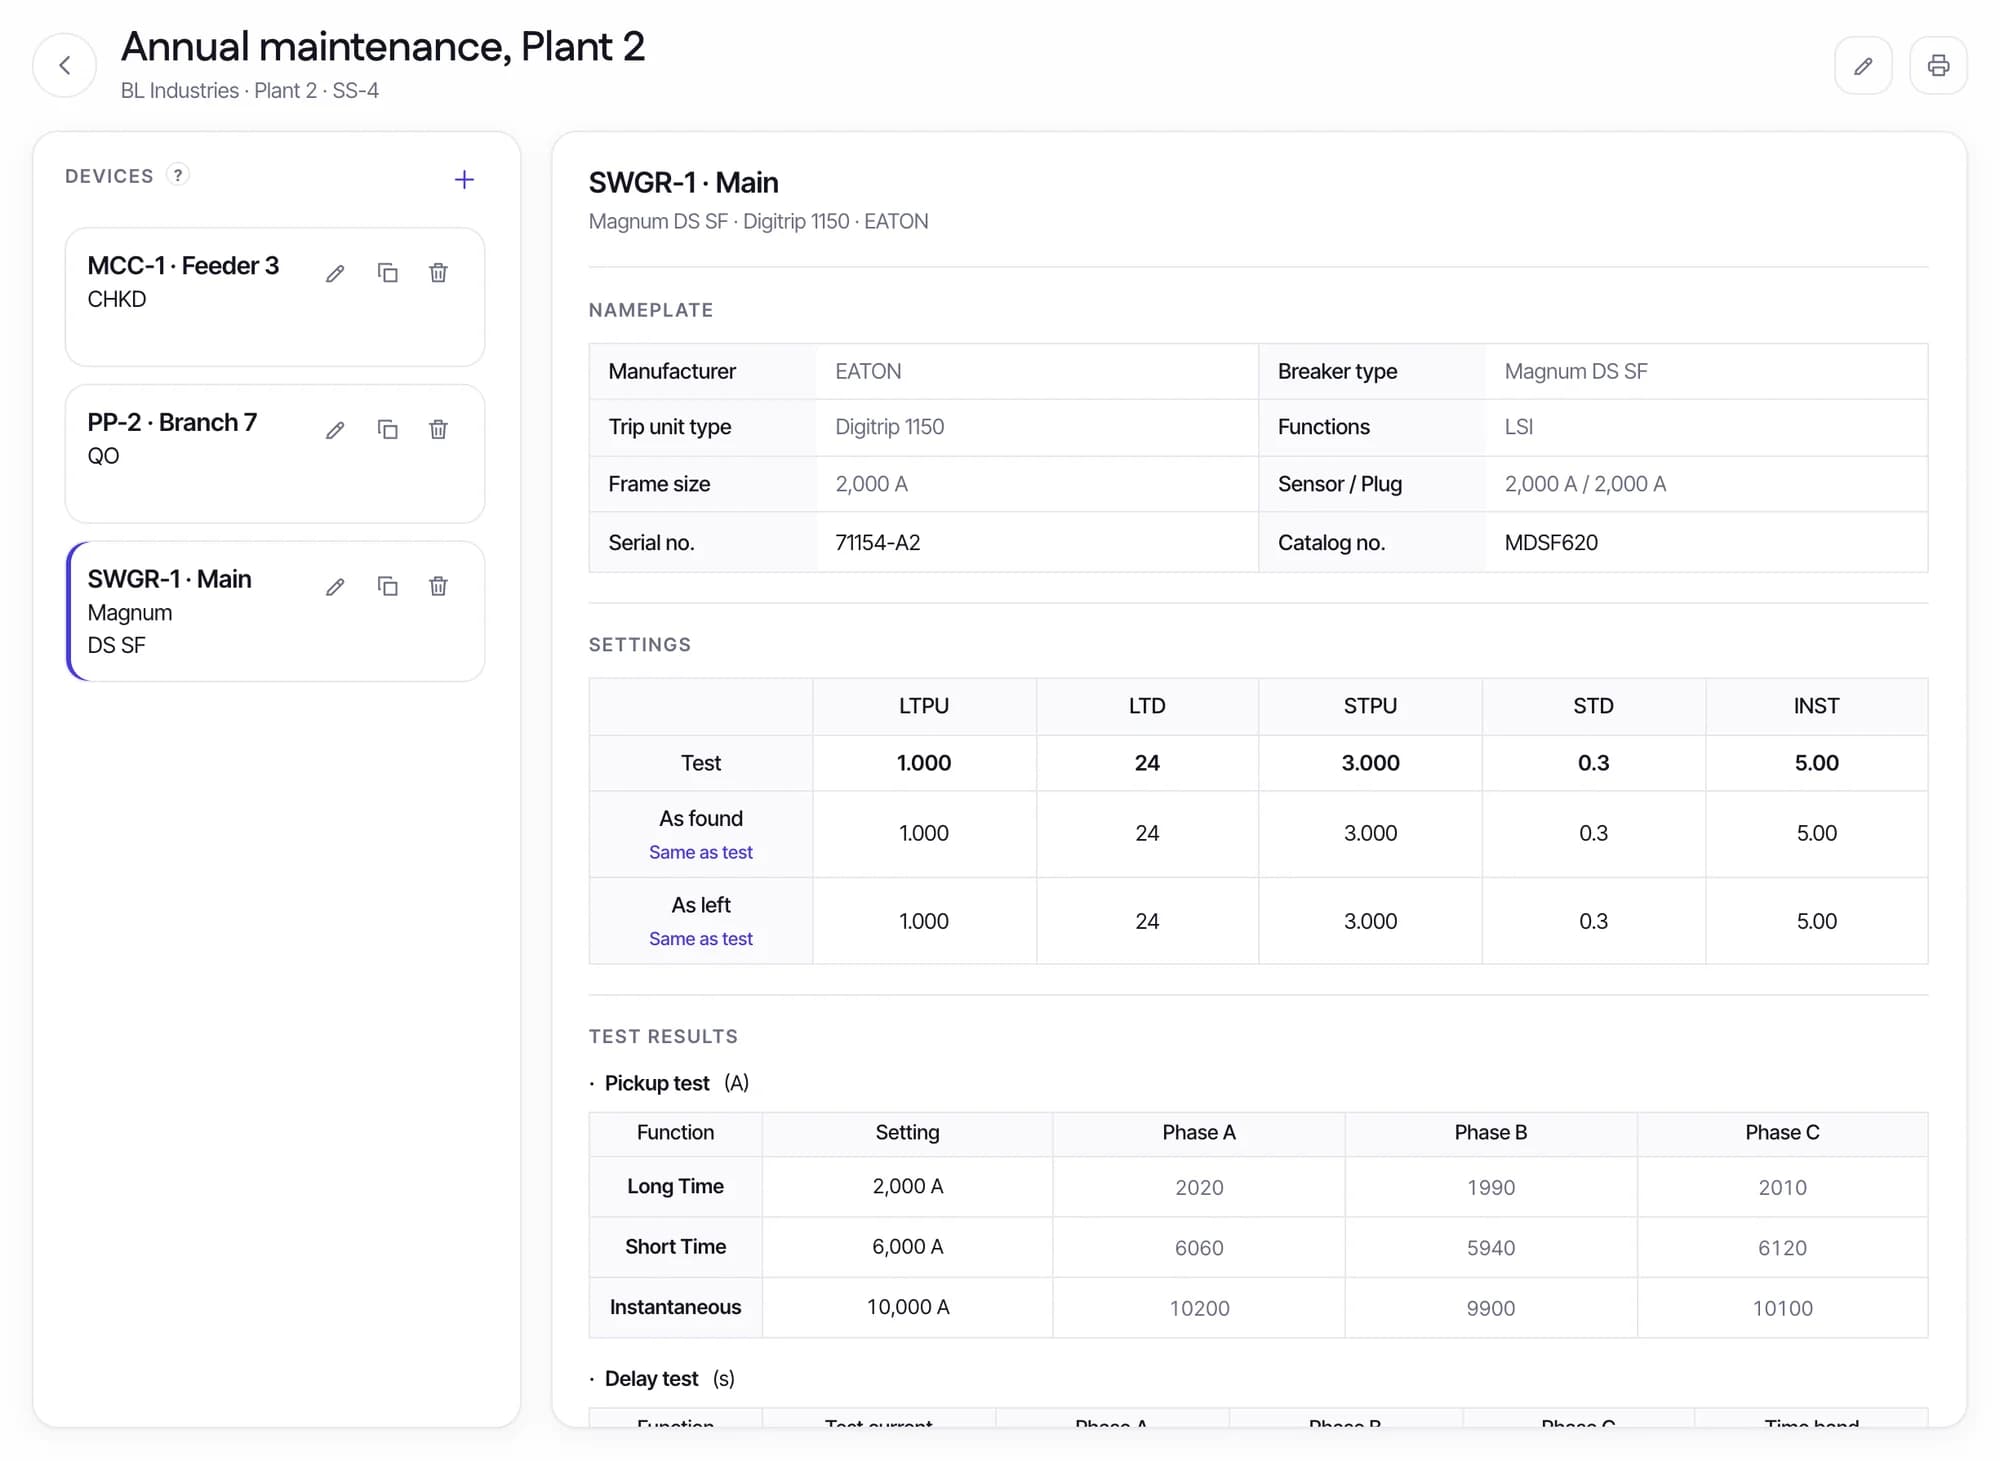Screen dimensions: 2000x1461
Task: Click the Breaker type value Magnum DS SF
Action: (x=1576, y=372)
